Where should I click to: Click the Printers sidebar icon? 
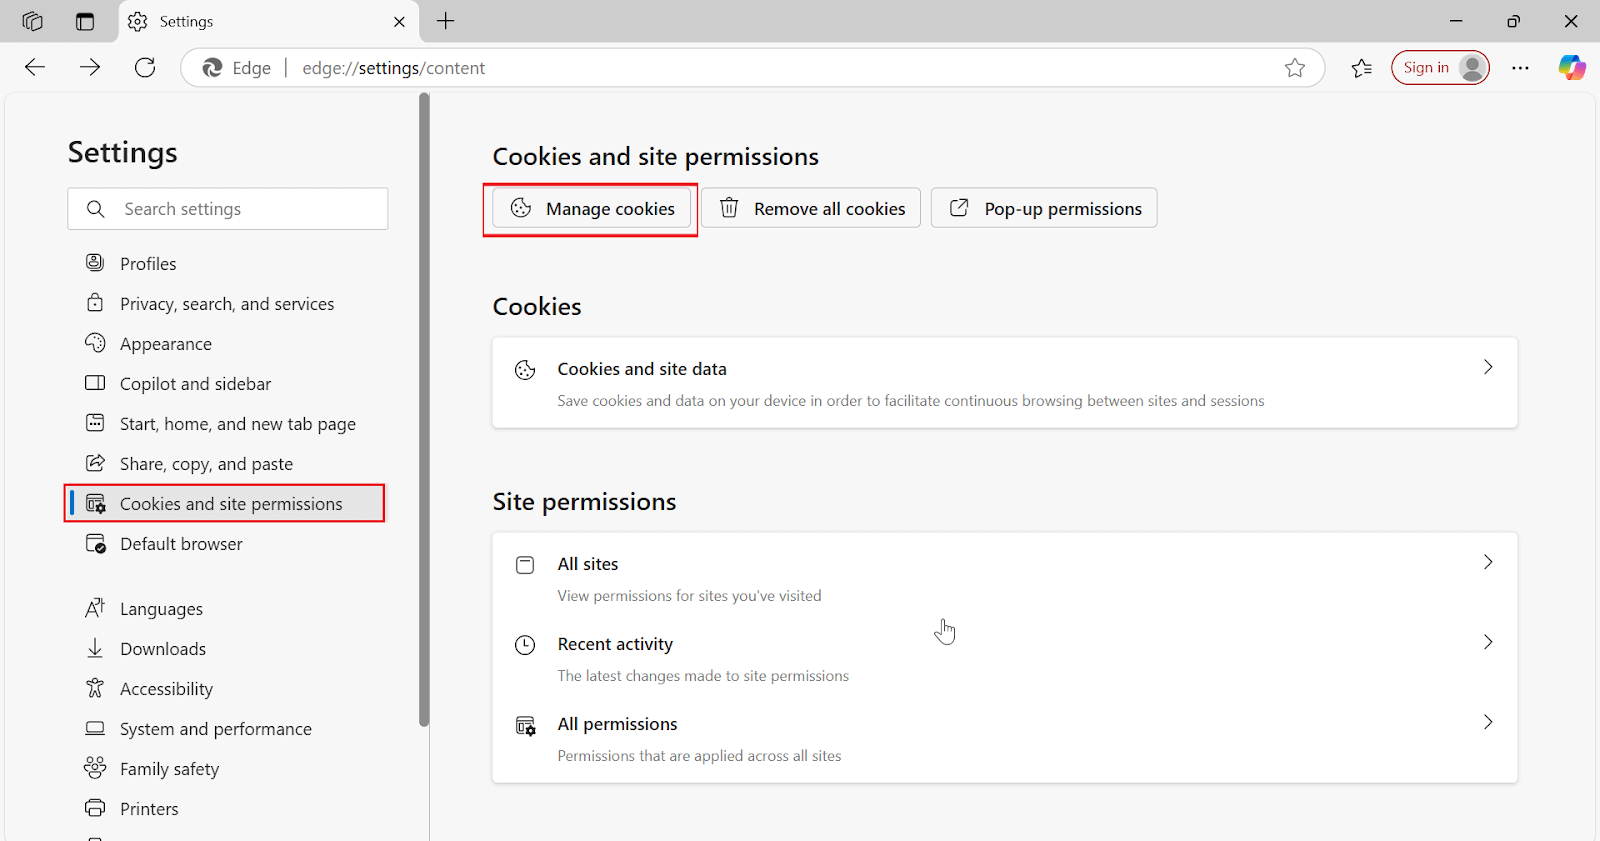[x=95, y=808]
